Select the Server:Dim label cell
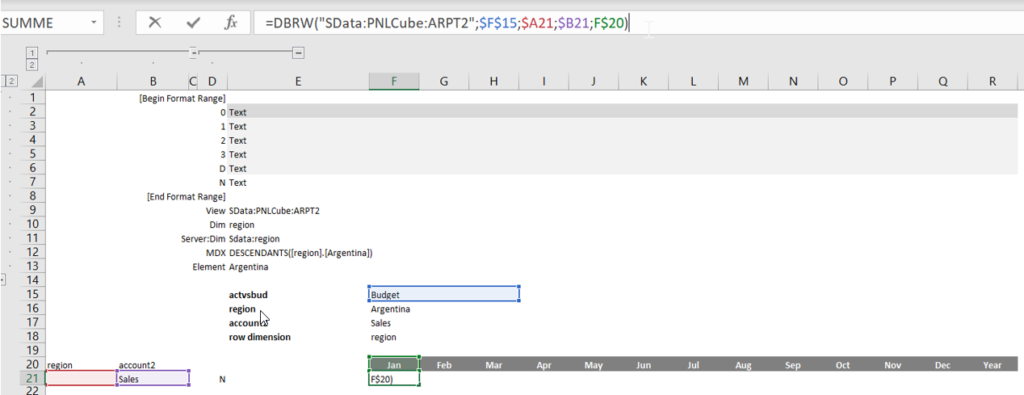This screenshot has width=1024, height=395. point(204,239)
